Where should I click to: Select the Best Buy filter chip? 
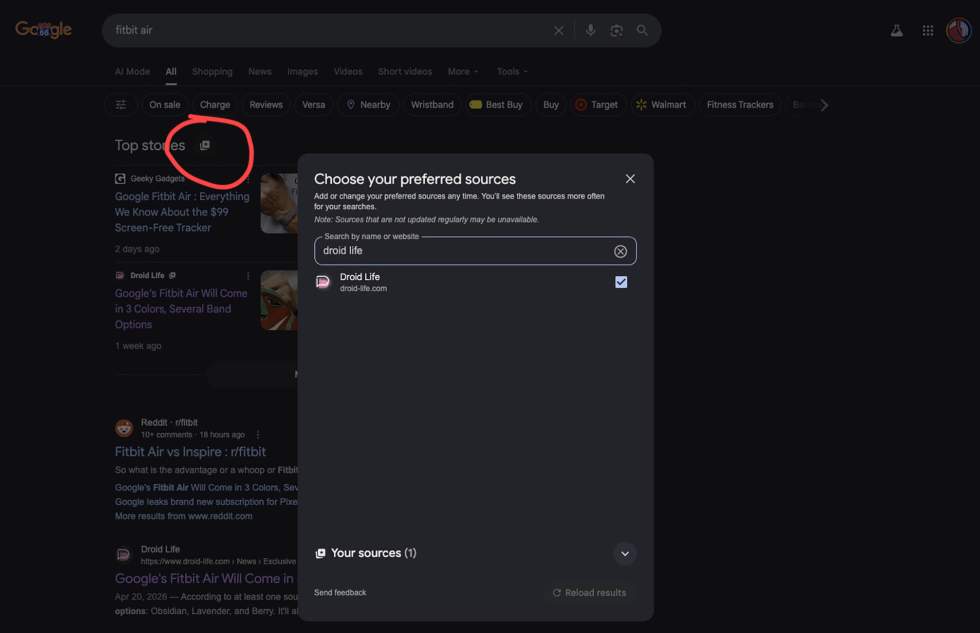pyautogui.click(x=496, y=105)
